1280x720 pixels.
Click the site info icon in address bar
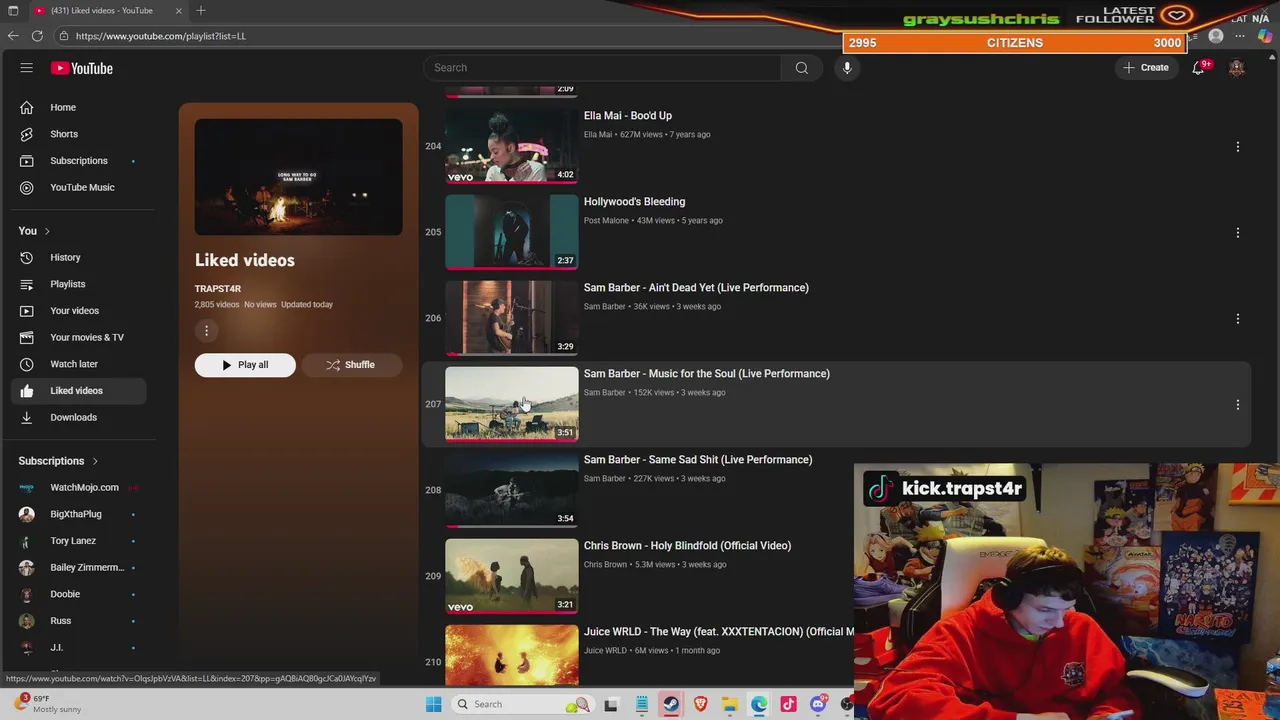63,36
